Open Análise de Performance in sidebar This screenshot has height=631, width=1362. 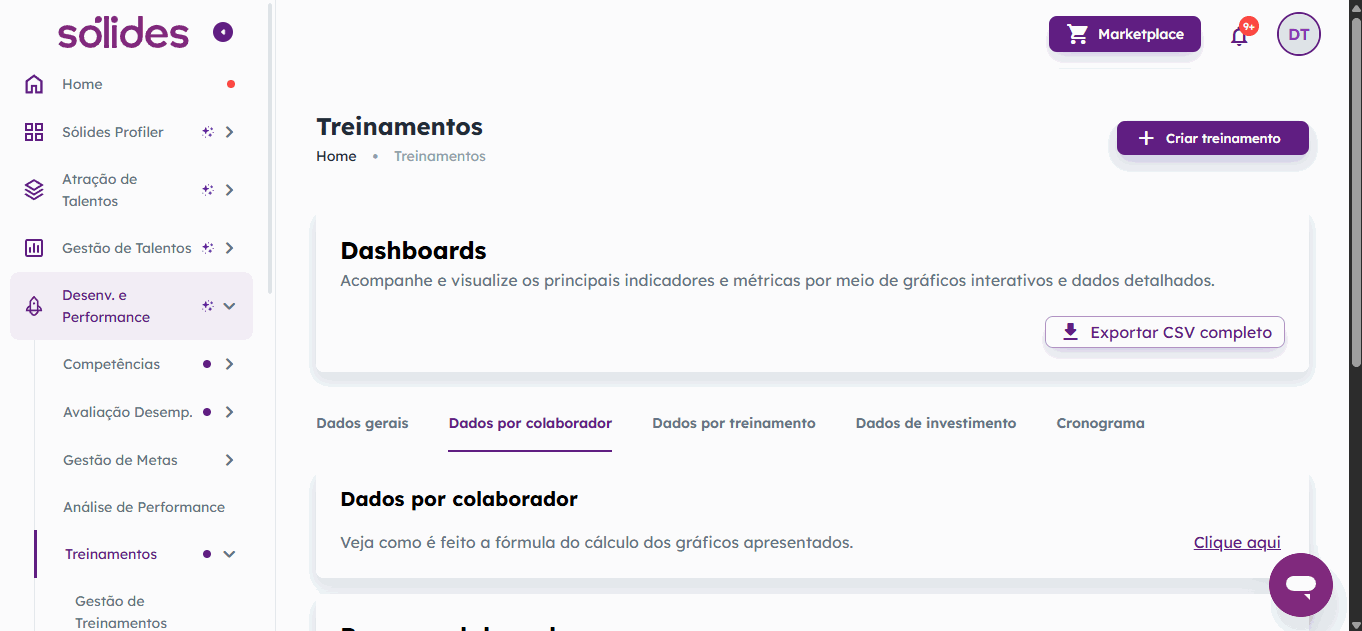pyautogui.click(x=144, y=507)
